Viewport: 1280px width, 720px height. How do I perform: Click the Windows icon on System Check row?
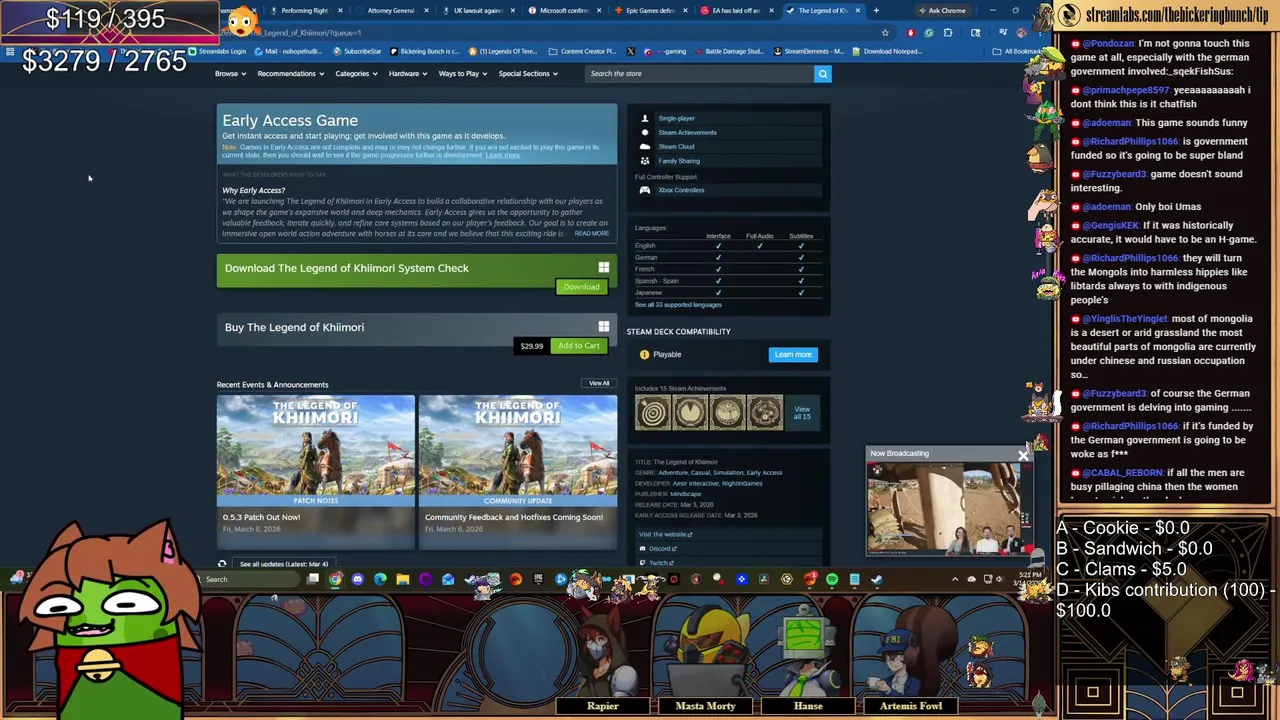point(603,268)
